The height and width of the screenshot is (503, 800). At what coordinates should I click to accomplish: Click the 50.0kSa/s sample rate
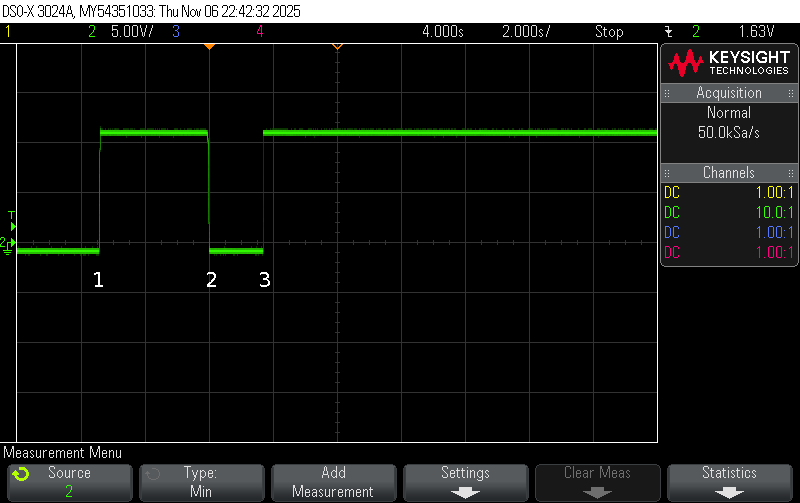tap(729, 133)
